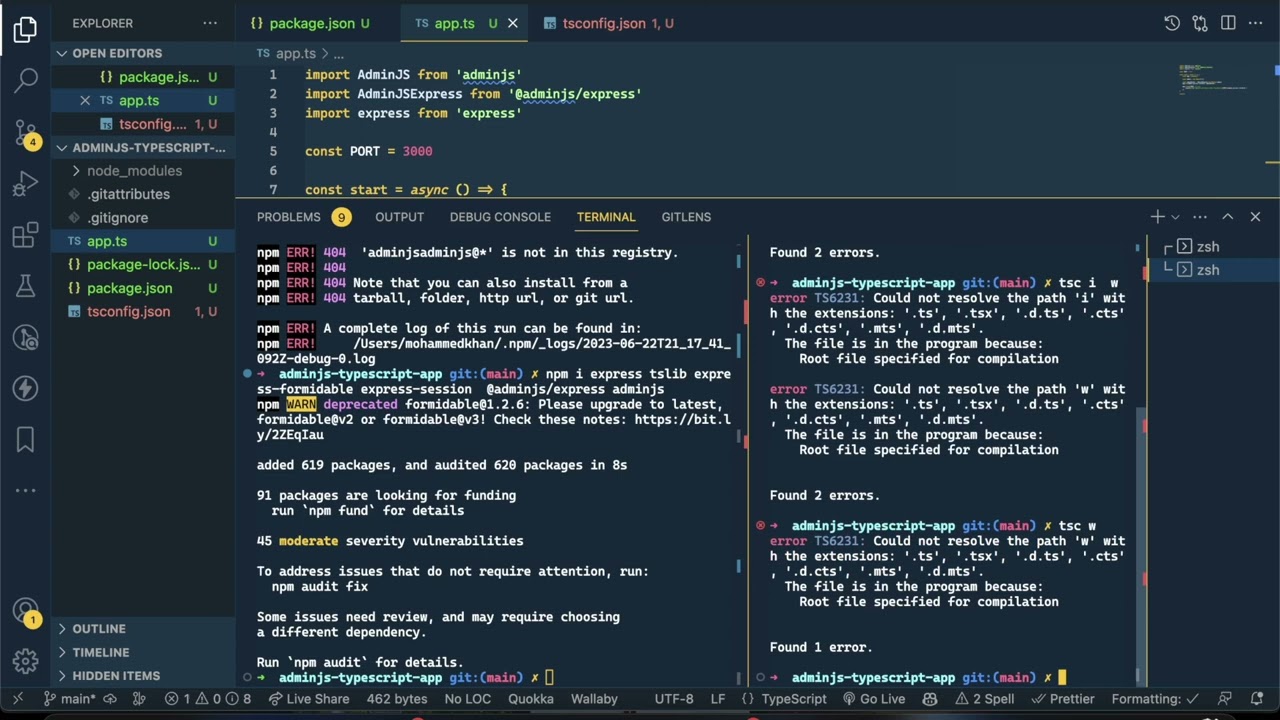Change end of line sequence LF
The image size is (1280, 720).
[x=718, y=699]
